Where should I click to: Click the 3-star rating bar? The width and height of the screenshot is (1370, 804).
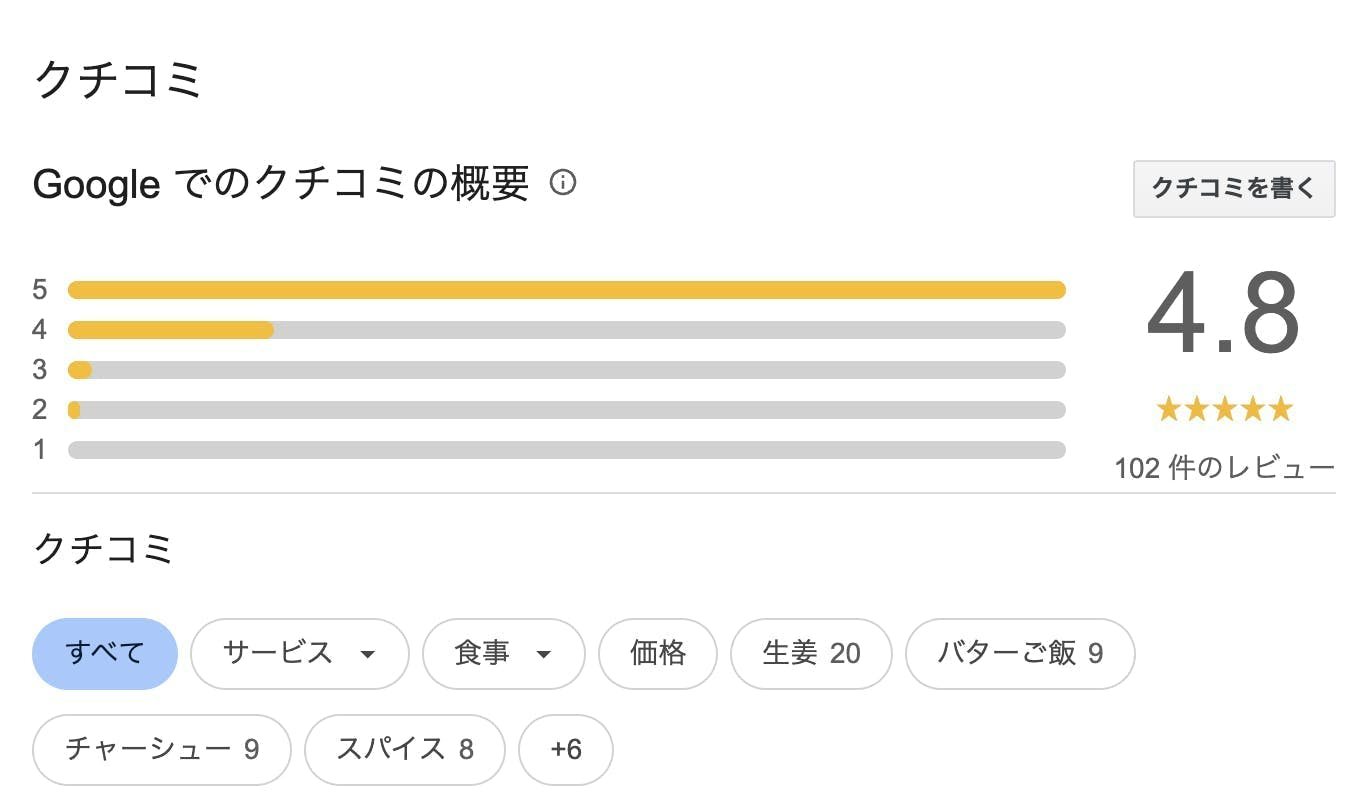[566, 370]
